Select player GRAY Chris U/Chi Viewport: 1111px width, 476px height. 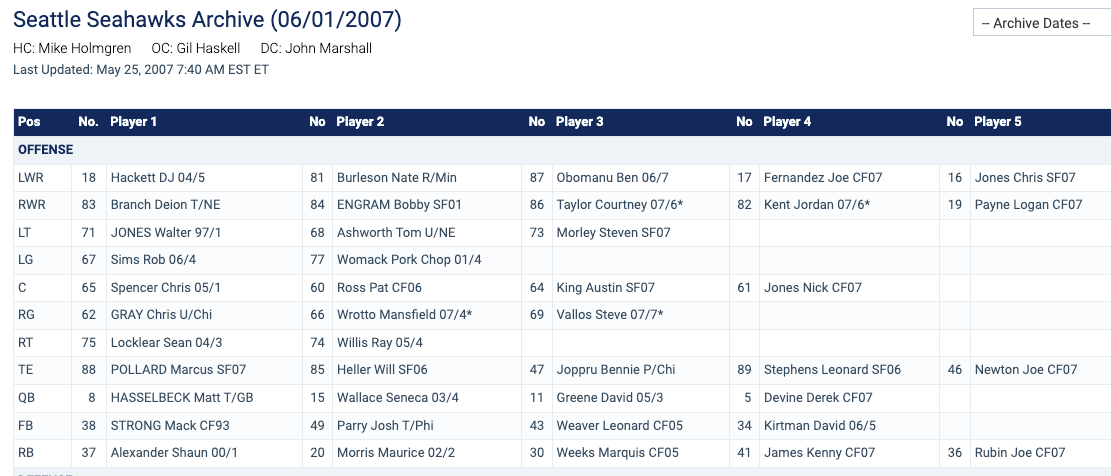(161, 314)
